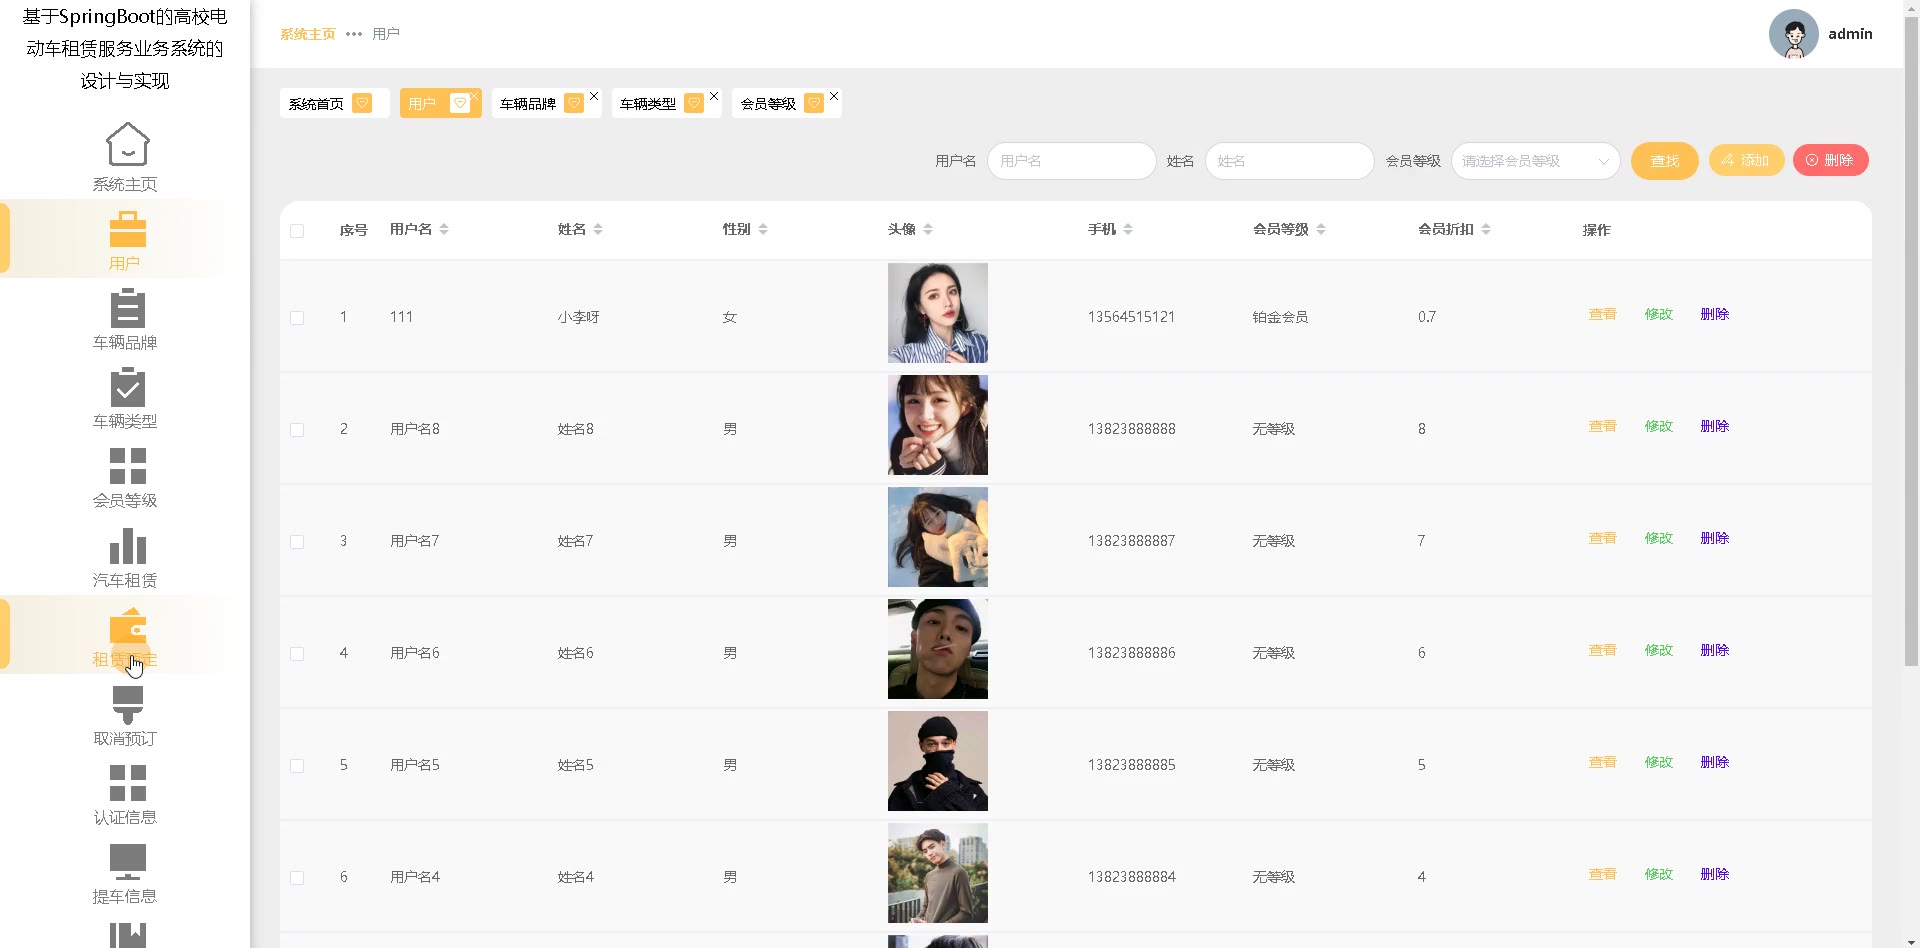Open 会员等级 grid icon in sidebar
This screenshot has height=948, width=1920.
click(127, 466)
